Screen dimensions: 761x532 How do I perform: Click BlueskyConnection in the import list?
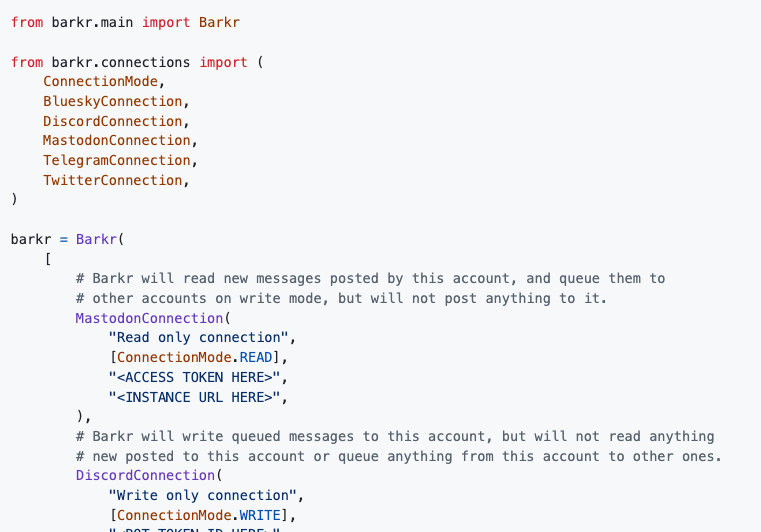click(113, 101)
